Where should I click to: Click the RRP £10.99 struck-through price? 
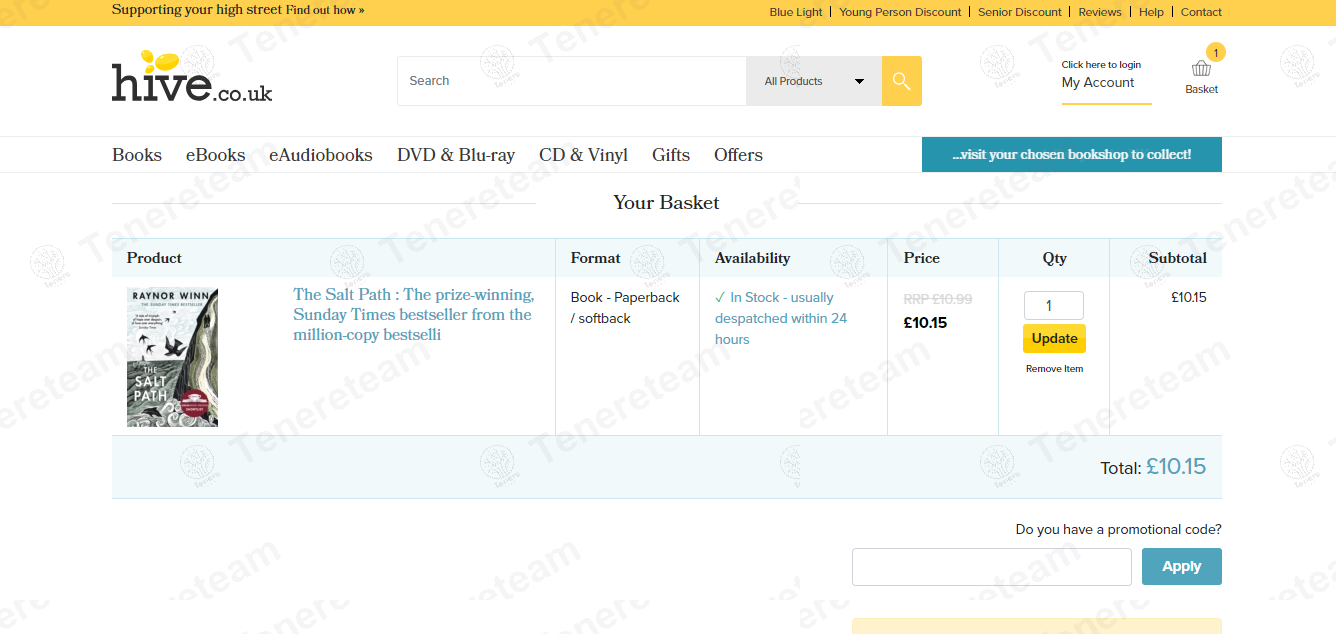(x=937, y=299)
